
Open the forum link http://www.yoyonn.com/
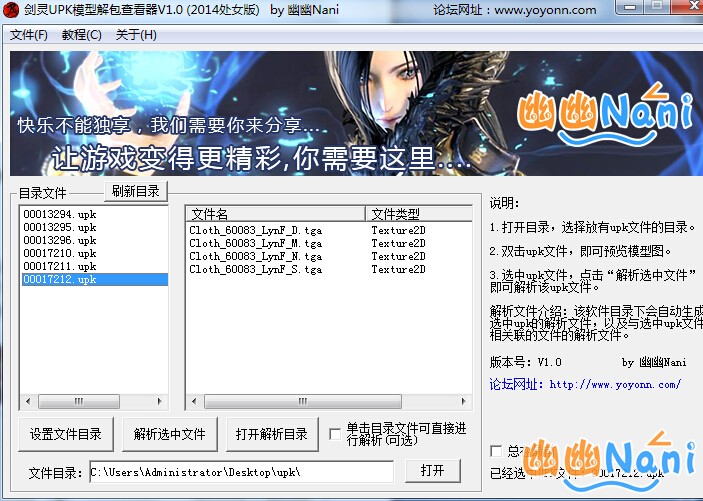pyautogui.click(x=615, y=384)
